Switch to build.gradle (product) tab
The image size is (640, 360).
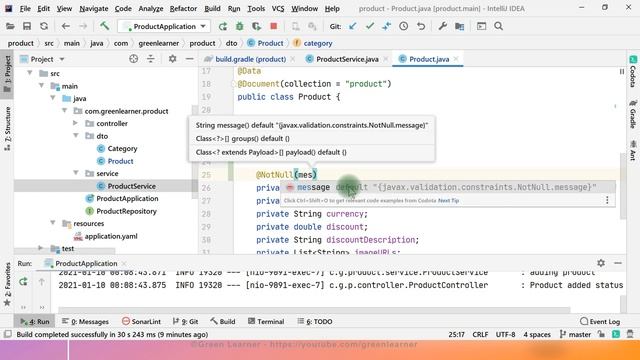click(250, 59)
